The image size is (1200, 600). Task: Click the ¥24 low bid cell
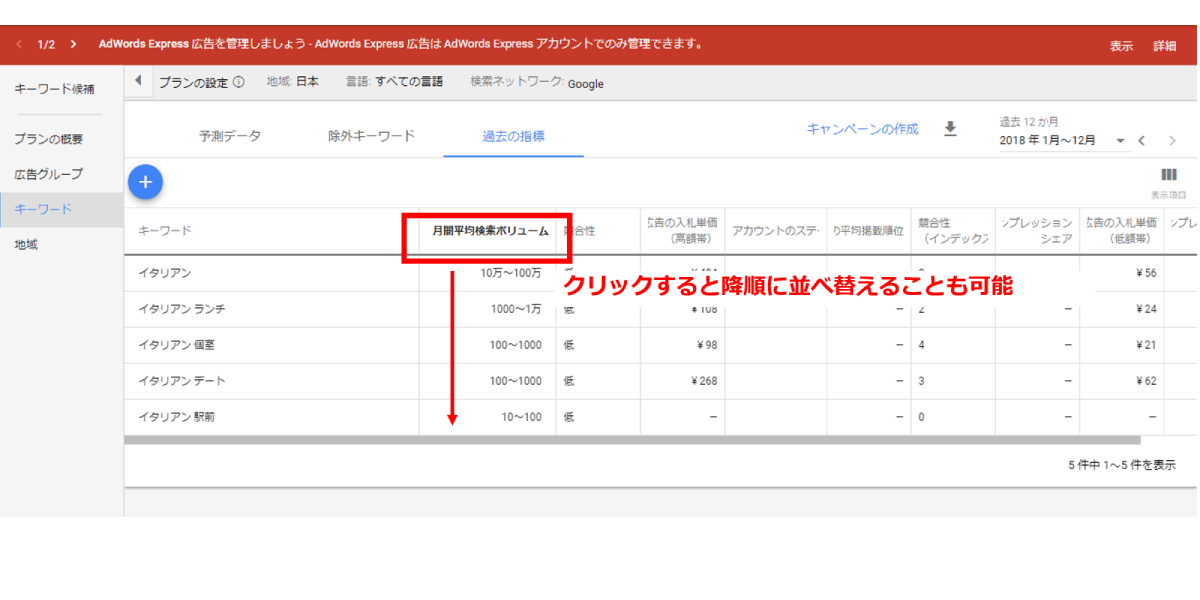(x=1146, y=309)
